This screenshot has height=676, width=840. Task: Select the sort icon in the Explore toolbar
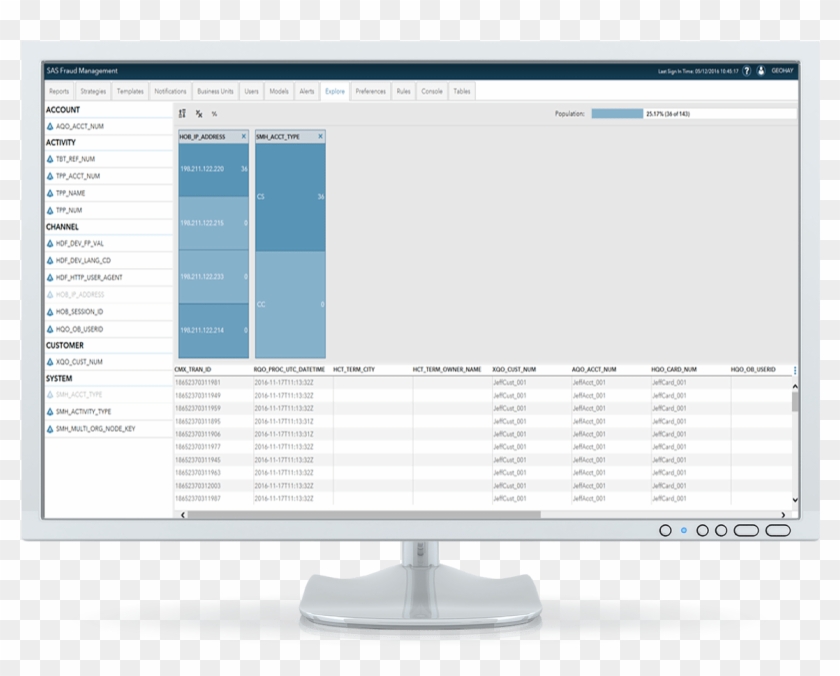pyautogui.click(x=182, y=114)
